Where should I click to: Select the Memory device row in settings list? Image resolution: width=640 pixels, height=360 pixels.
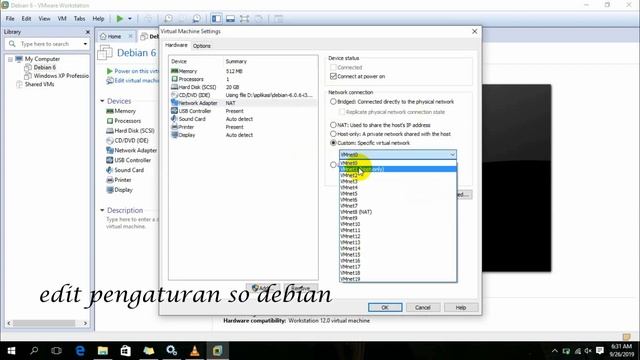243,71
